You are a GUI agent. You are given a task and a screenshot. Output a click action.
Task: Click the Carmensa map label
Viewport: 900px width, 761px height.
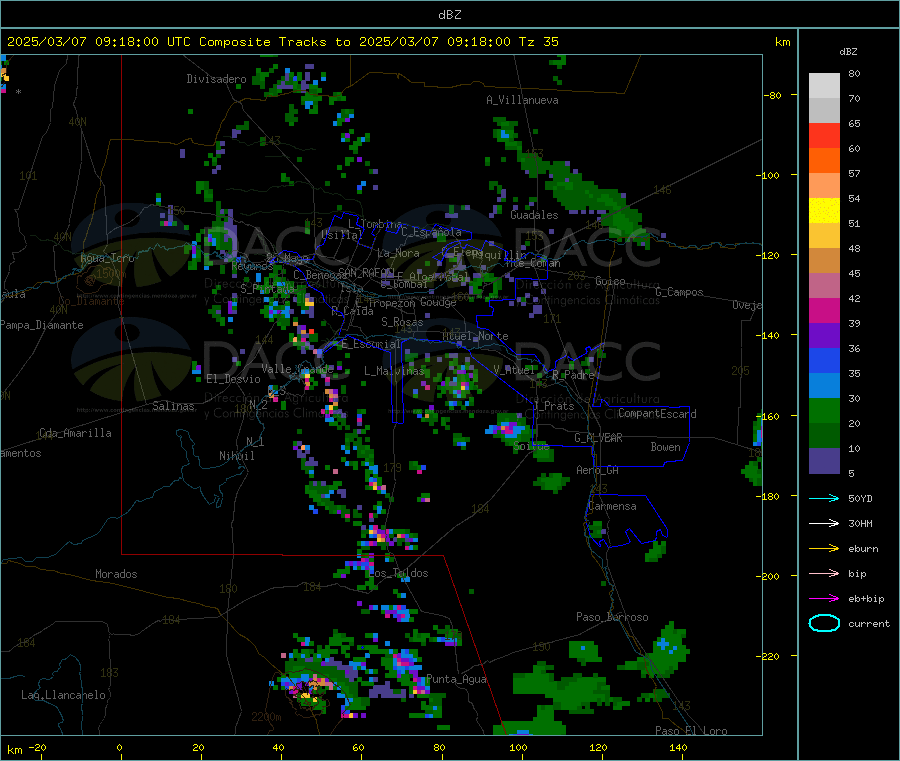(x=612, y=506)
